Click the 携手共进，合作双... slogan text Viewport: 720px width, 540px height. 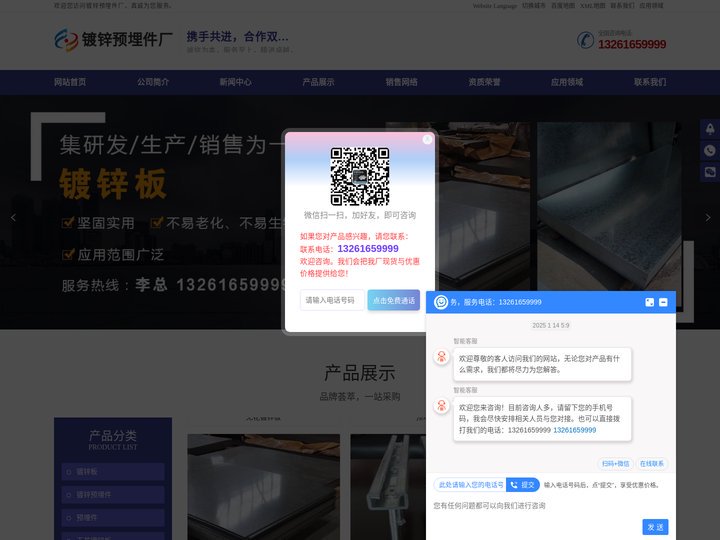pyautogui.click(x=237, y=36)
